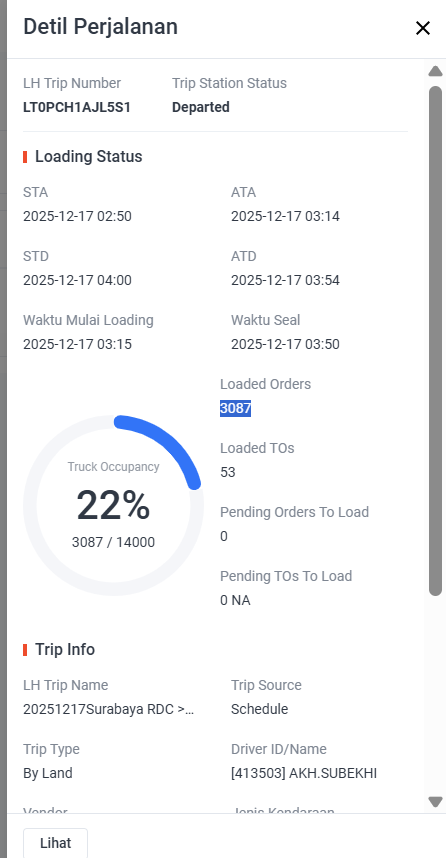Image resolution: width=446 pixels, height=858 pixels.
Task: Click the Waktu Seal timestamp value
Action: click(285, 344)
